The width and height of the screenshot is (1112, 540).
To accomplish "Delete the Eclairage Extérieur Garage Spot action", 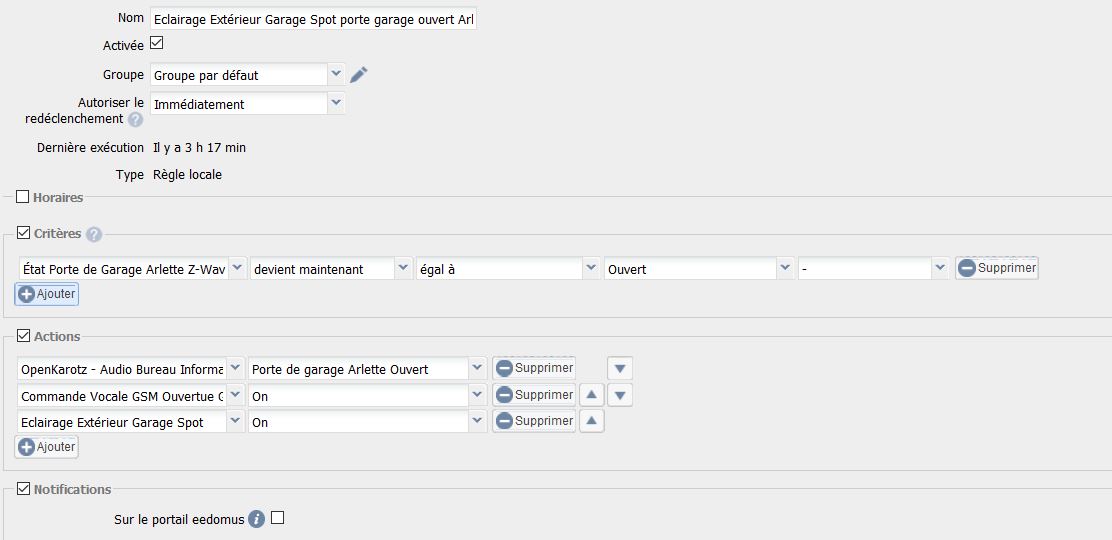I will (534, 421).
